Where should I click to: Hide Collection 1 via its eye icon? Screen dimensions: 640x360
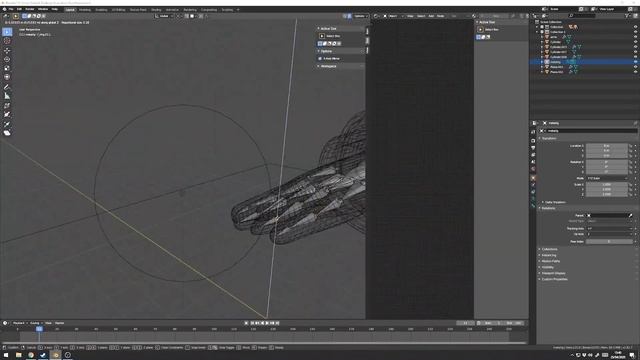coord(636,32)
